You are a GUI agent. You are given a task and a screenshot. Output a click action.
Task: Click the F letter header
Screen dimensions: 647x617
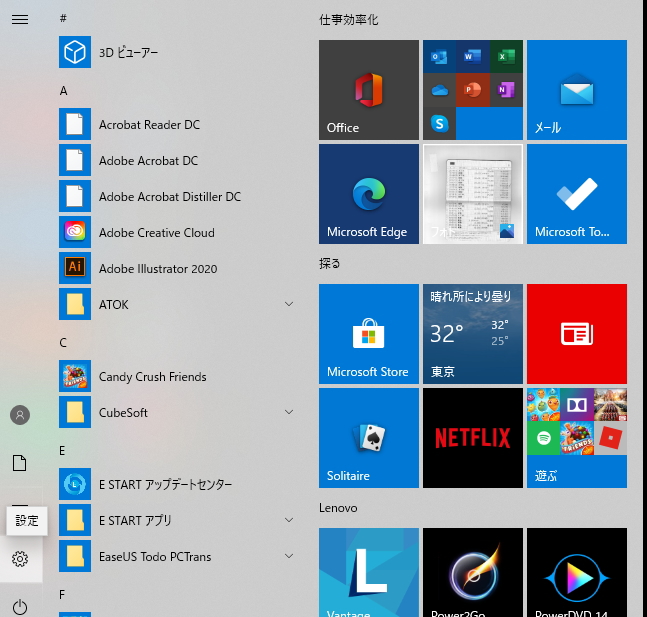(62, 595)
